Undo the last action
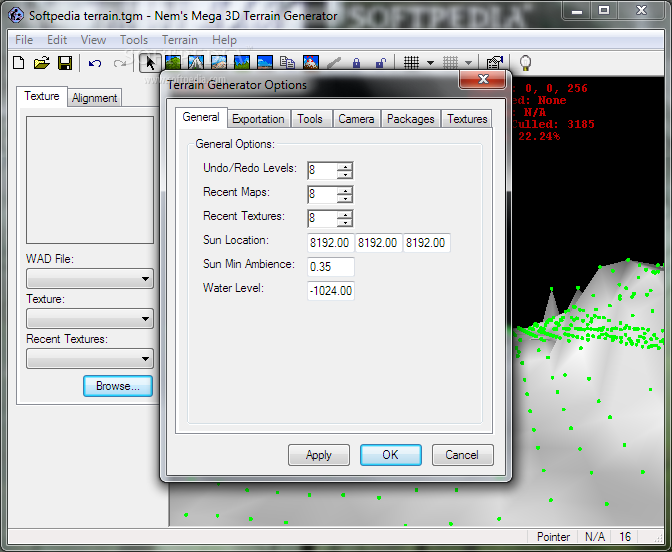672x552 pixels. coord(95,63)
